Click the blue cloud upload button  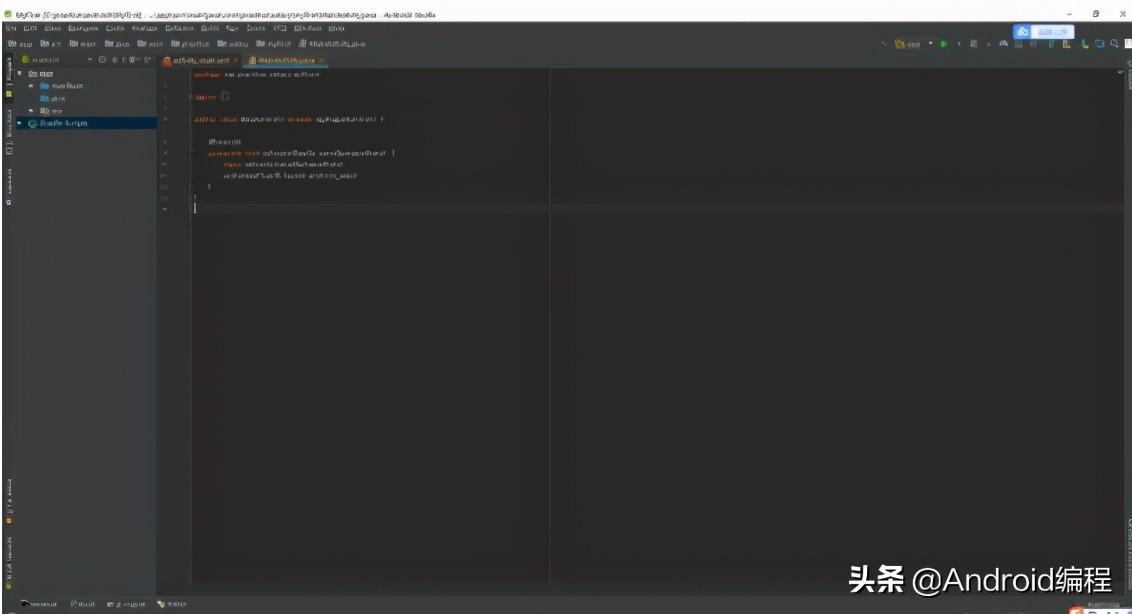point(1044,32)
